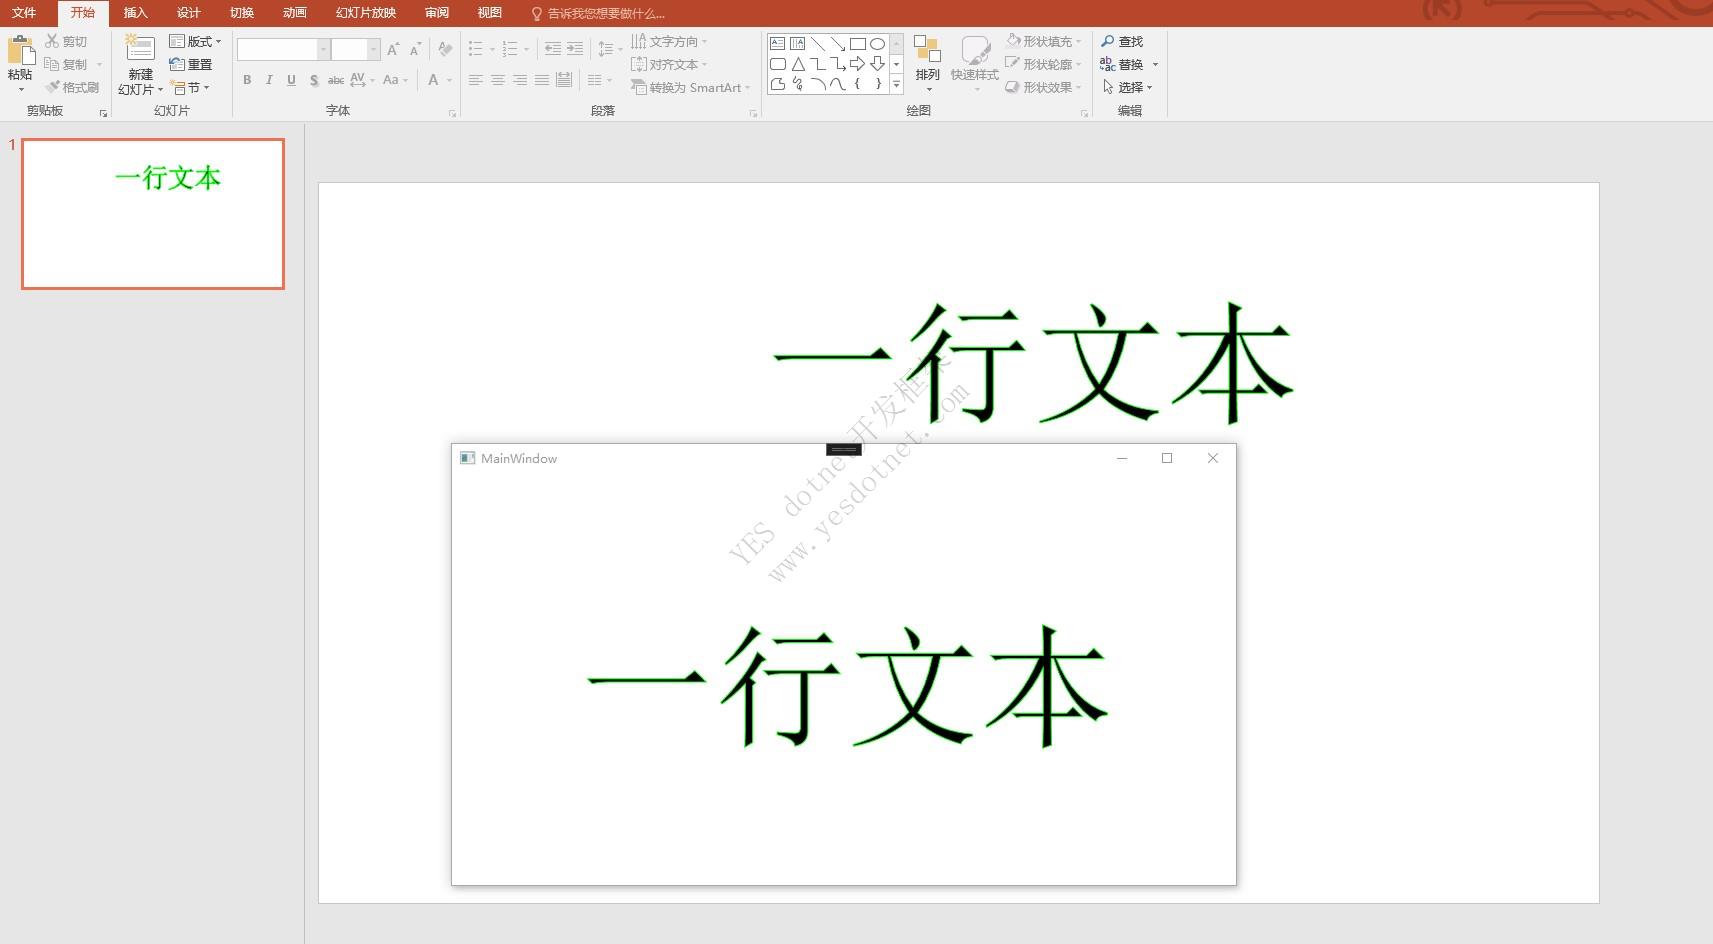
Task: Select the arrow line shape
Action: coord(837,44)
